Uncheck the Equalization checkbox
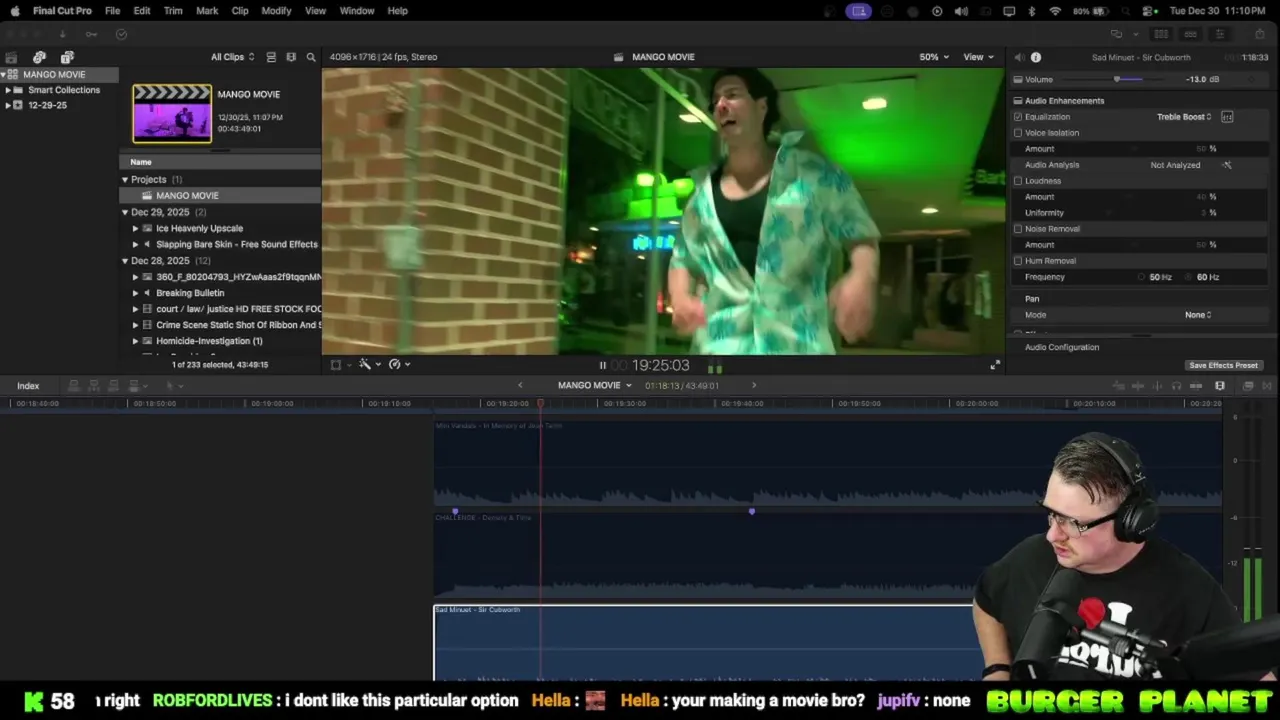Screen dimensions: 1280x720 pos(1018,117)
